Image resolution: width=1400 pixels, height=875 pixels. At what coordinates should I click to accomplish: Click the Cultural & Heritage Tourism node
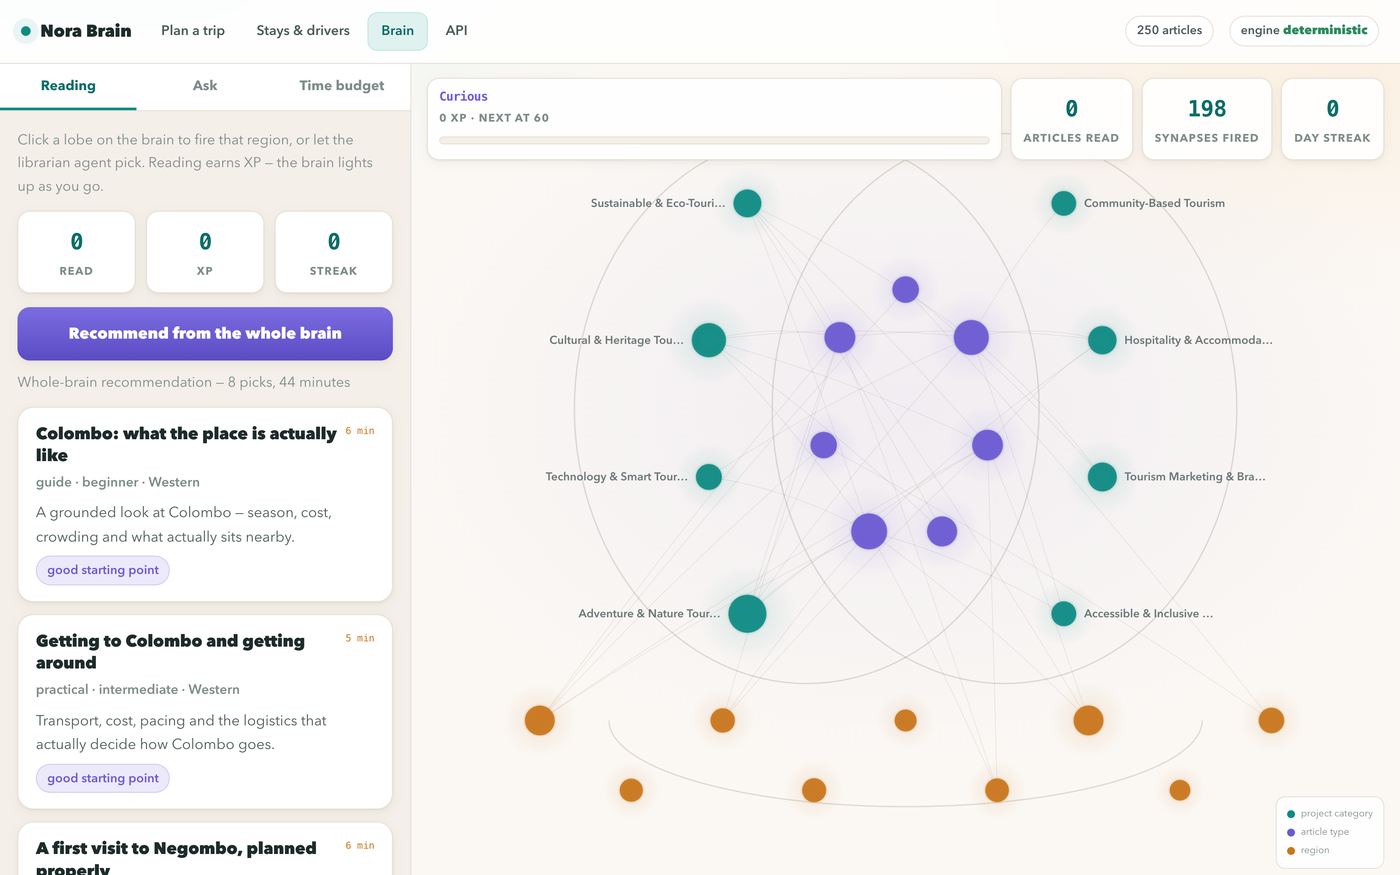[709, 340]
